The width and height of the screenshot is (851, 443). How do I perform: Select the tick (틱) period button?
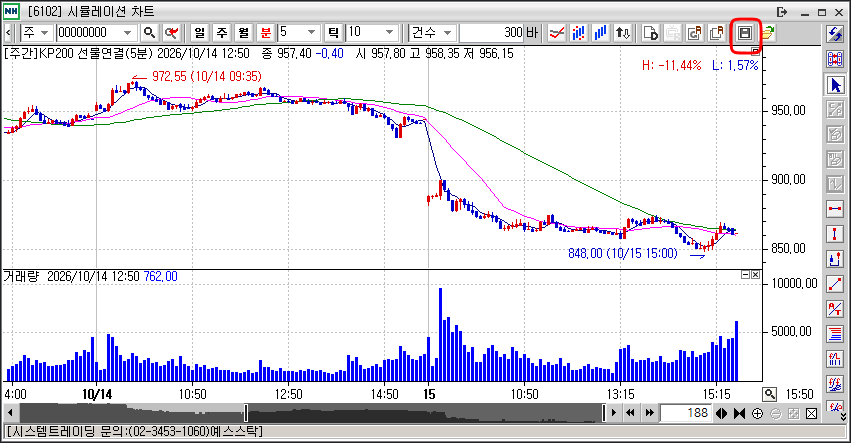pos(333,33)
